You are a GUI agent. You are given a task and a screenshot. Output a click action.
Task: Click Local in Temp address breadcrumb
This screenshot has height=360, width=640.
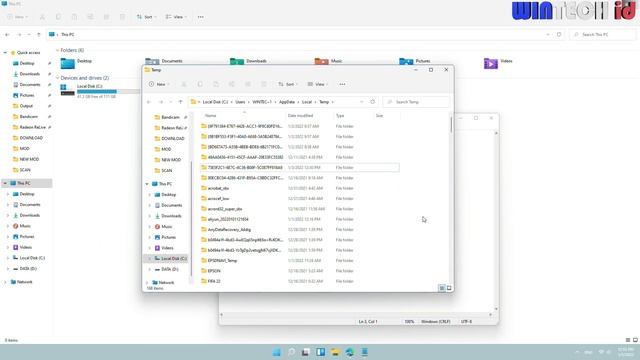(307, 102)
